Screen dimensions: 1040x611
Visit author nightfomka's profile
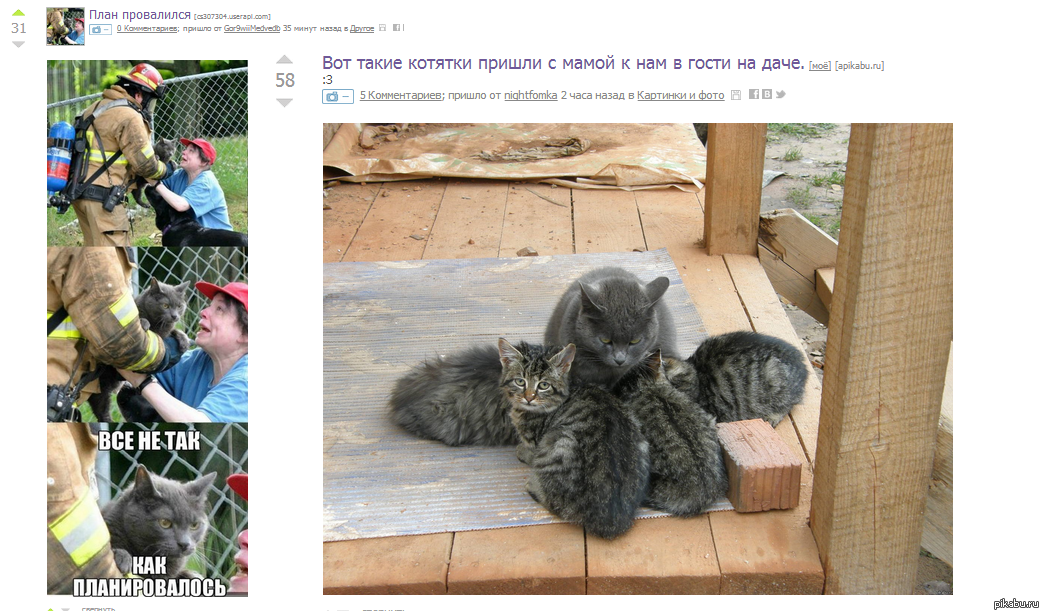(x=531, y=95)
